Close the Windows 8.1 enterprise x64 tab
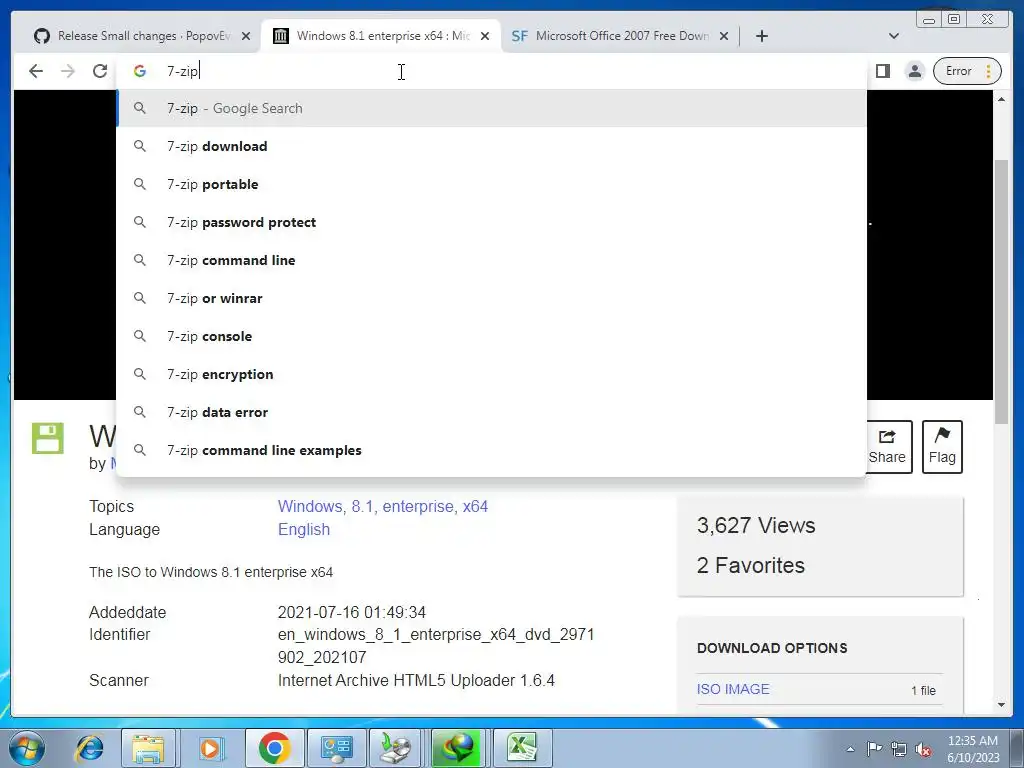Viewport: 1024px width, 768px height. click(485, 36)
